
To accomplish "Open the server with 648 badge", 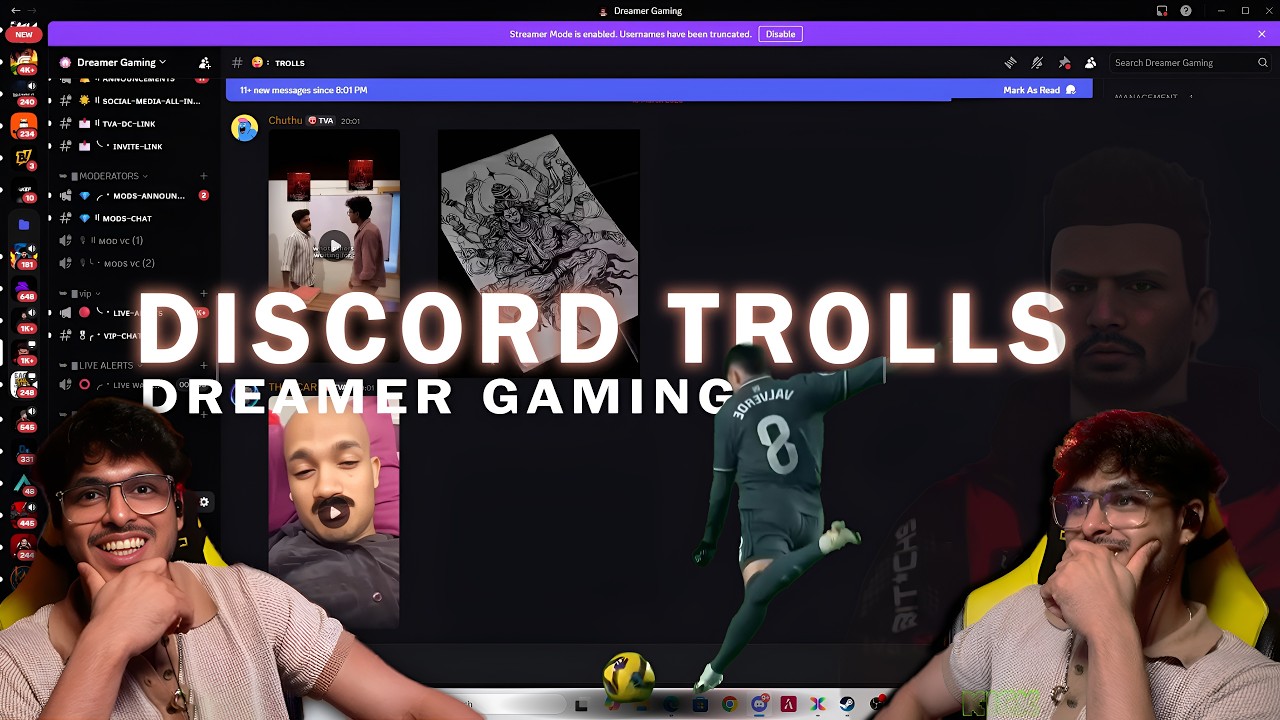I will [x=24, y=289].
